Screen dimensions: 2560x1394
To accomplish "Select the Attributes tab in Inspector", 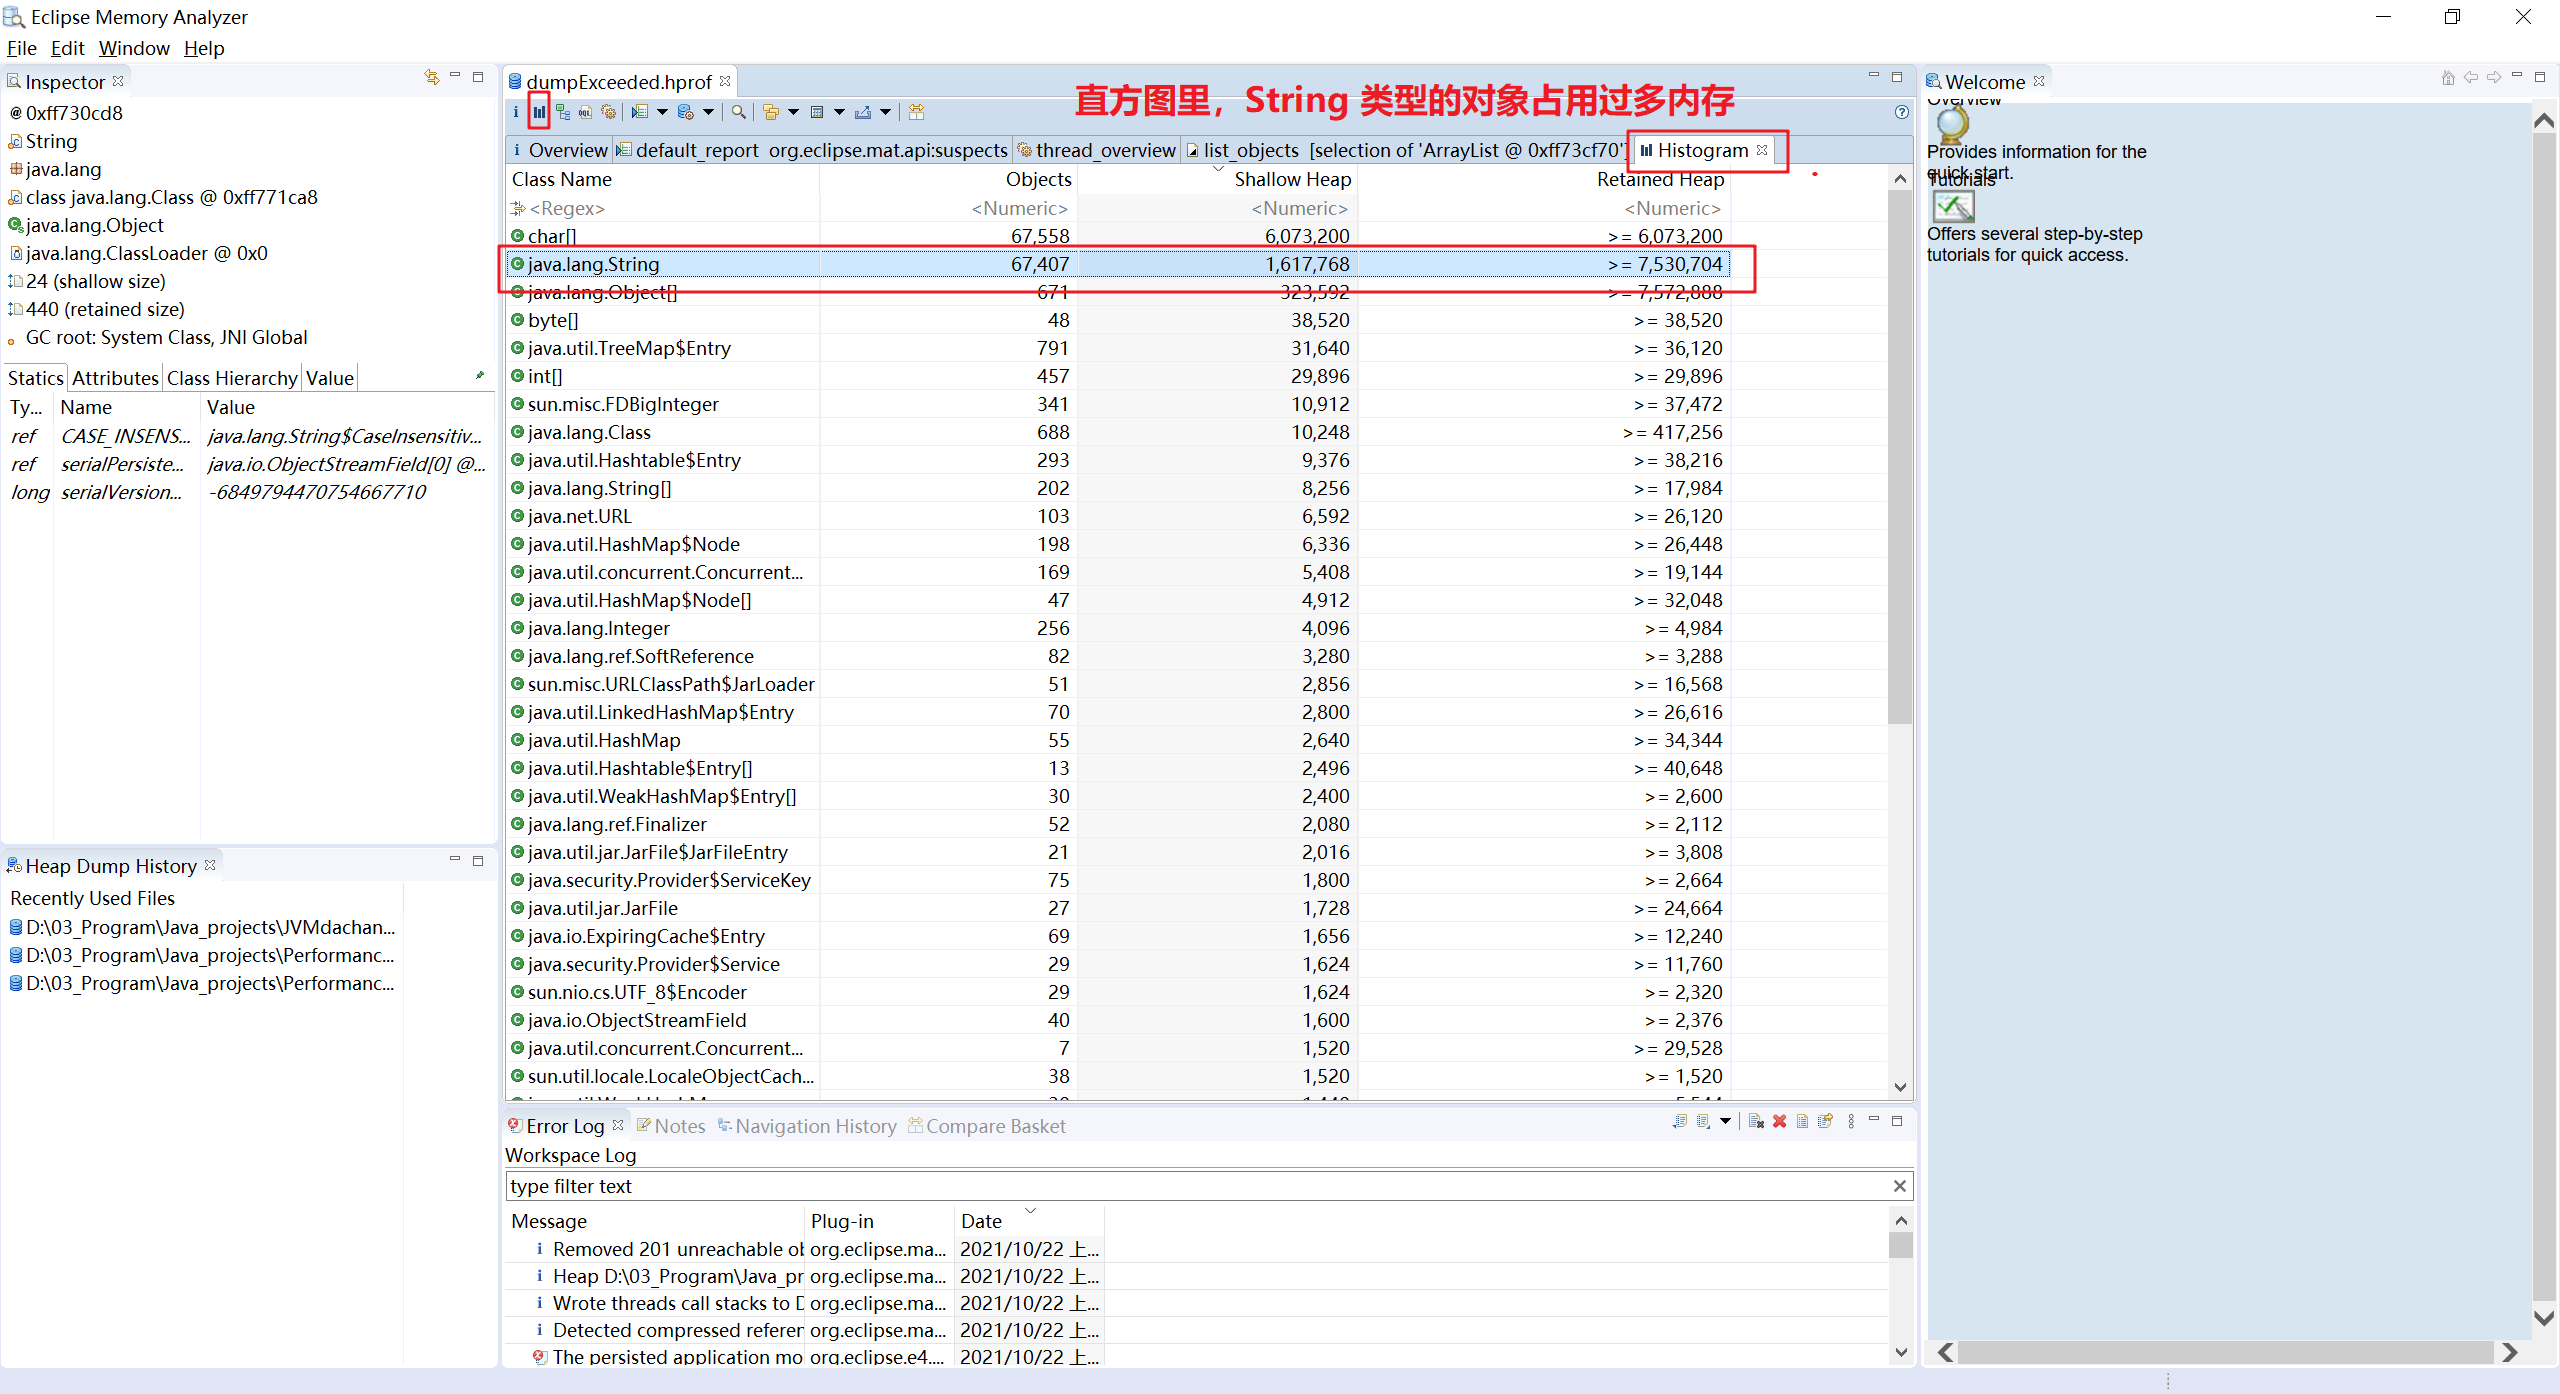I will [x=115, y=378].
